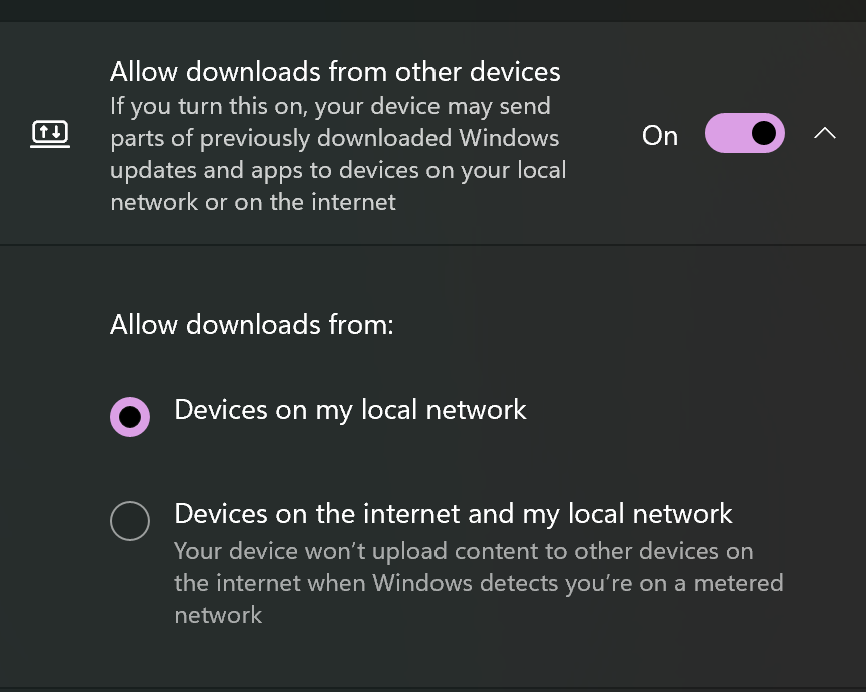Click the "Allow downloads from:" heading
Screen dimensions: 866x692
tap(251, 325)
